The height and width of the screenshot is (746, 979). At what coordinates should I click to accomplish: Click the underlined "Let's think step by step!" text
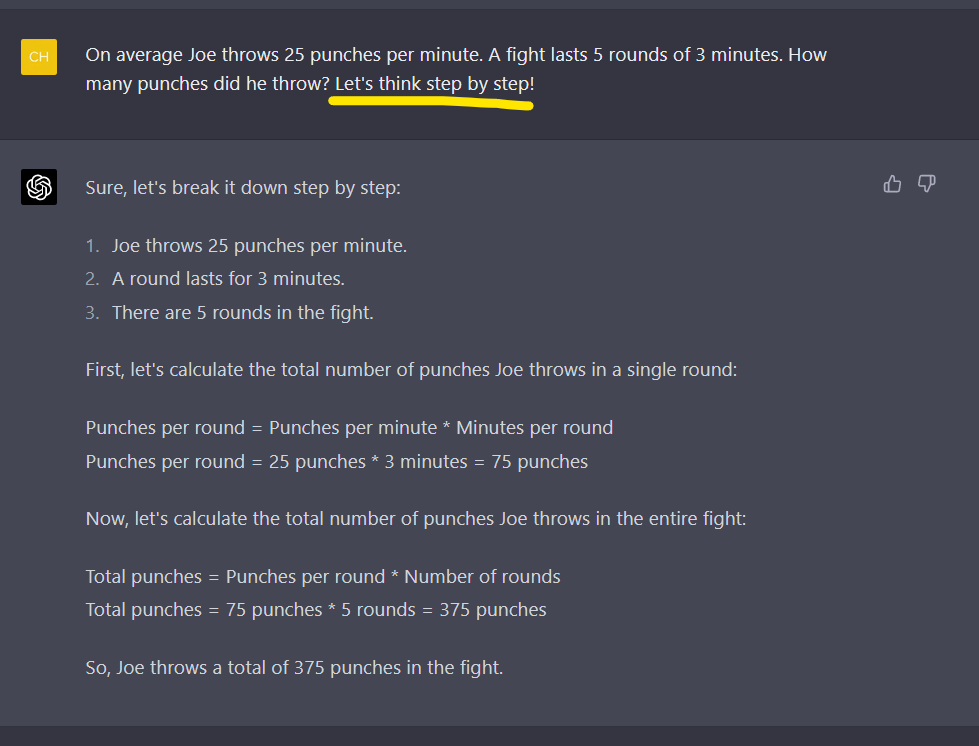pos(434,84)
